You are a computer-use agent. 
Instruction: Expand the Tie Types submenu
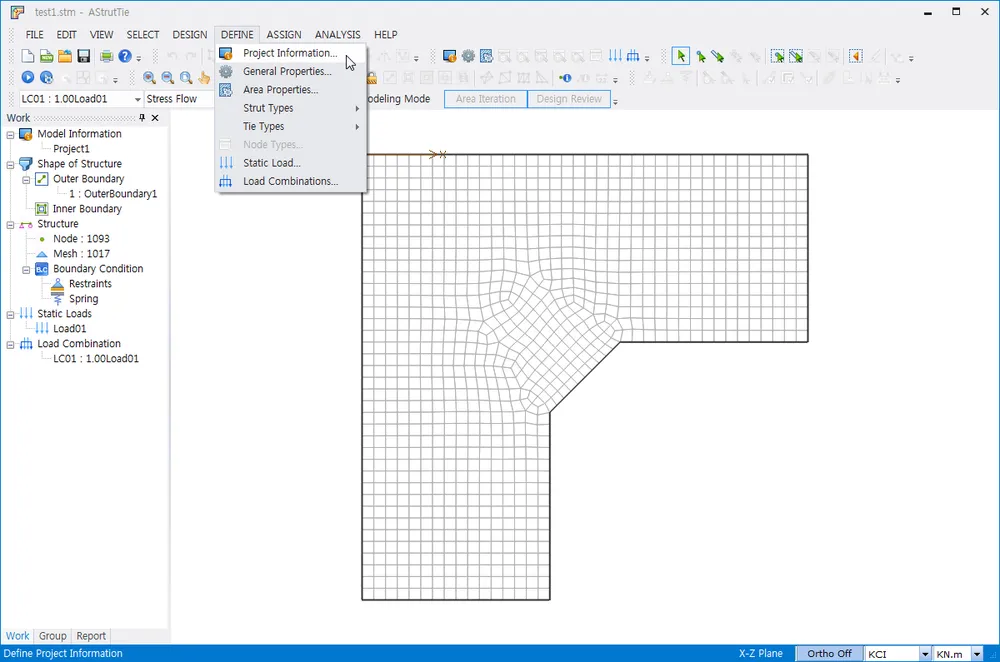point(291,126)
